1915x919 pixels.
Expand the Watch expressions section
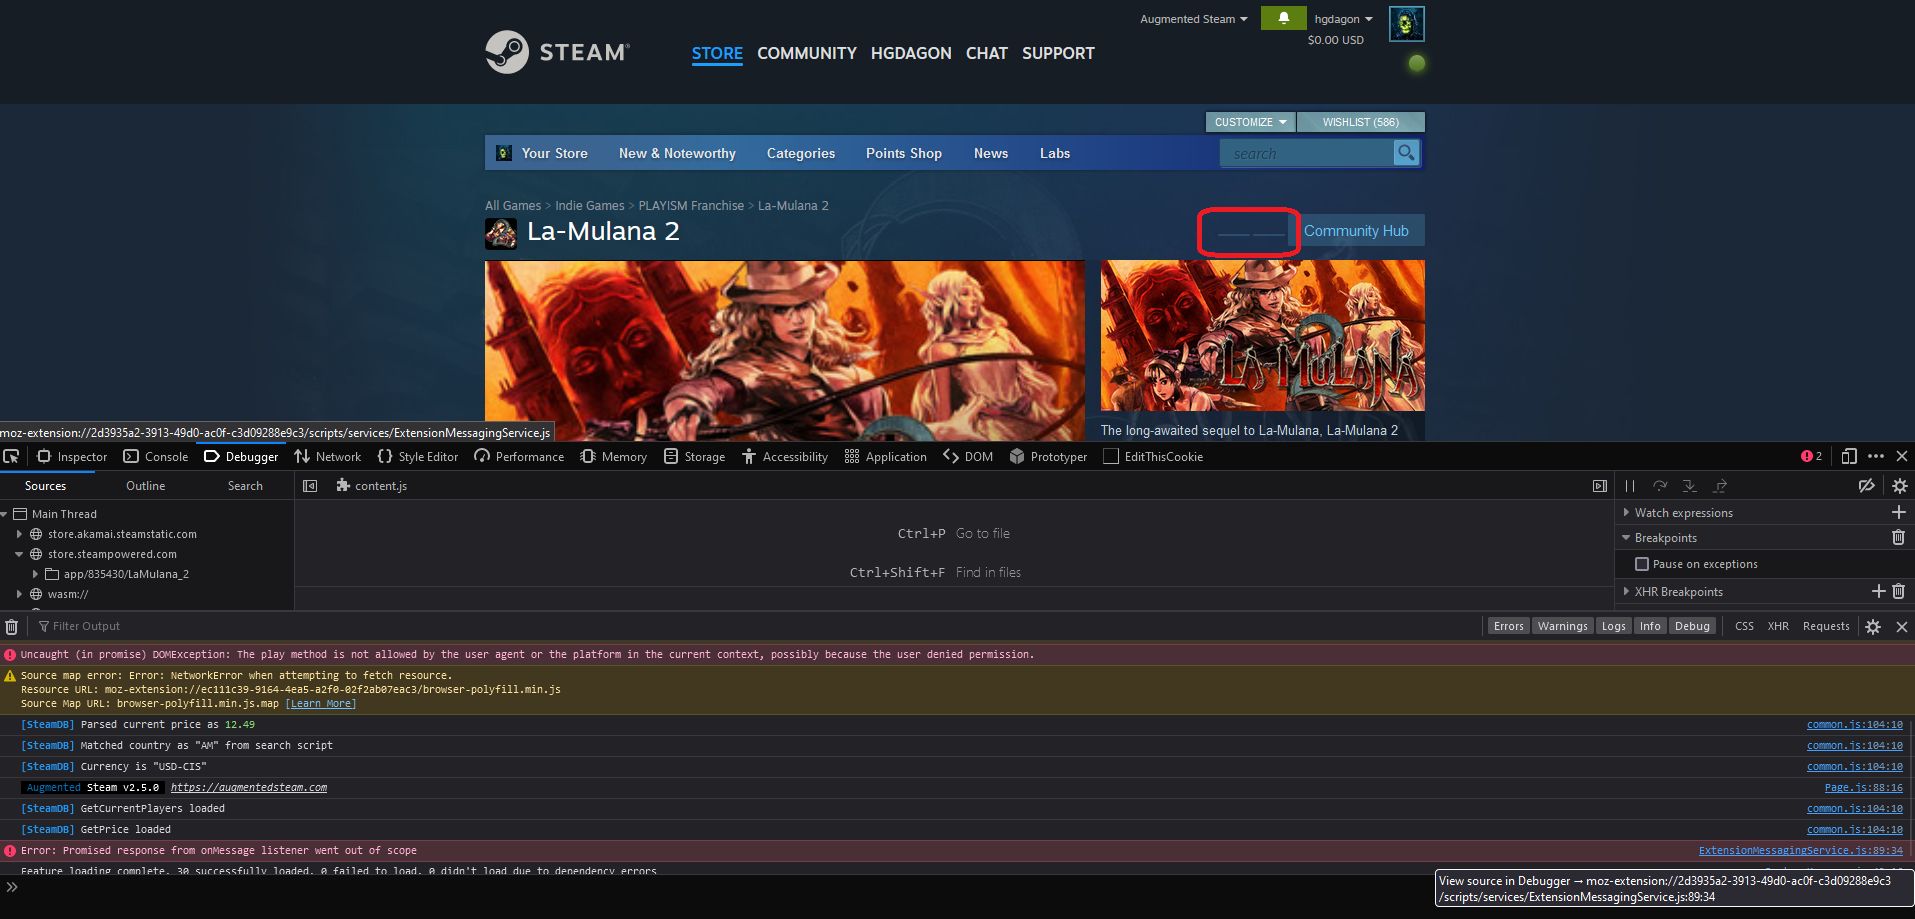coord(1625,512)
